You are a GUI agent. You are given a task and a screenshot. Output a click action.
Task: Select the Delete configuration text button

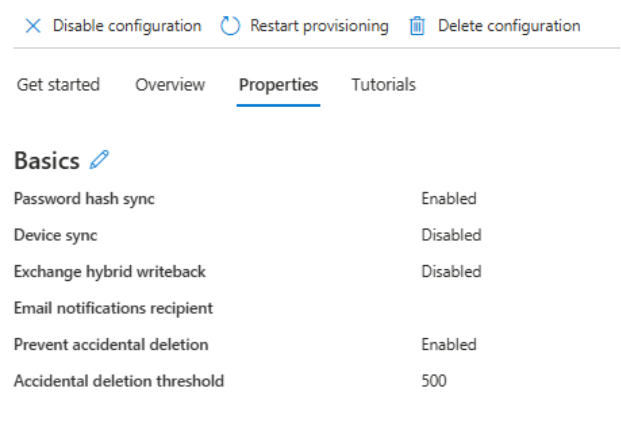pyautogui.click(x=509, y=26)
